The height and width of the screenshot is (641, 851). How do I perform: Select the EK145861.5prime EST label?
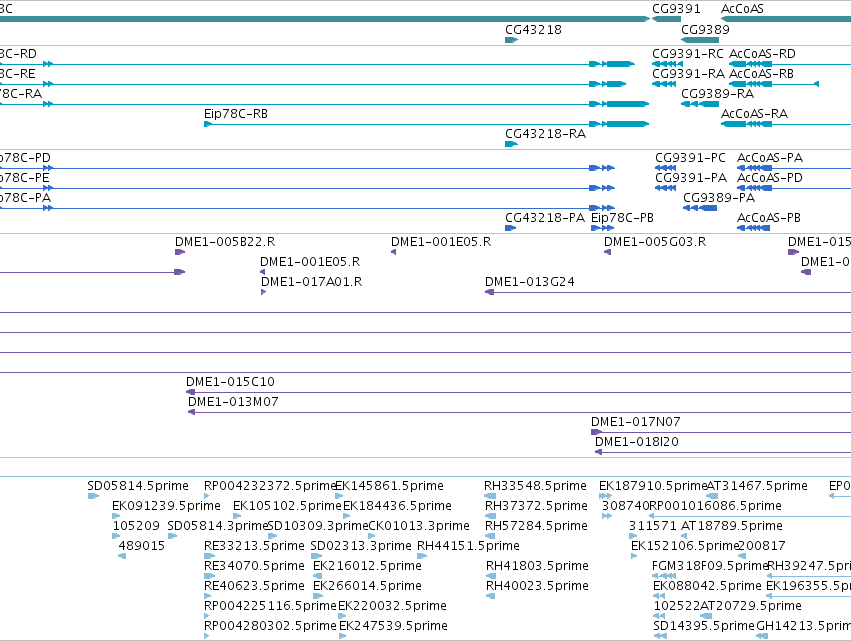[390, 486]
